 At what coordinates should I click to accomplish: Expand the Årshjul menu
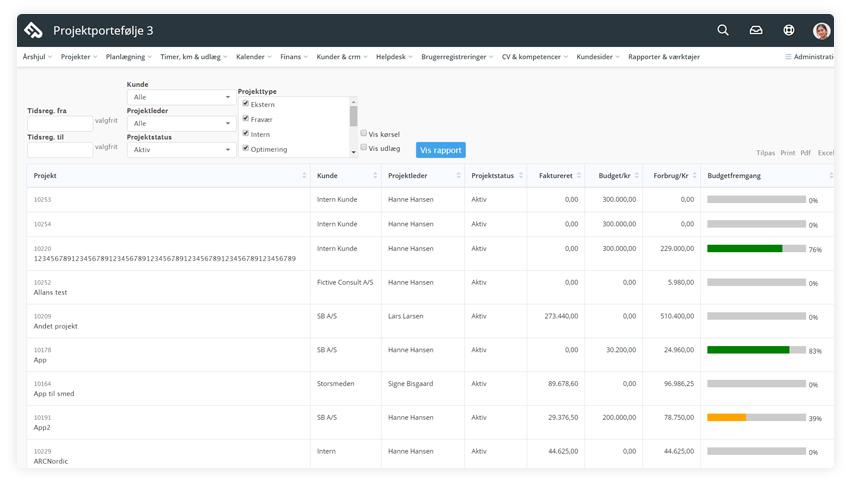(37, 56)
